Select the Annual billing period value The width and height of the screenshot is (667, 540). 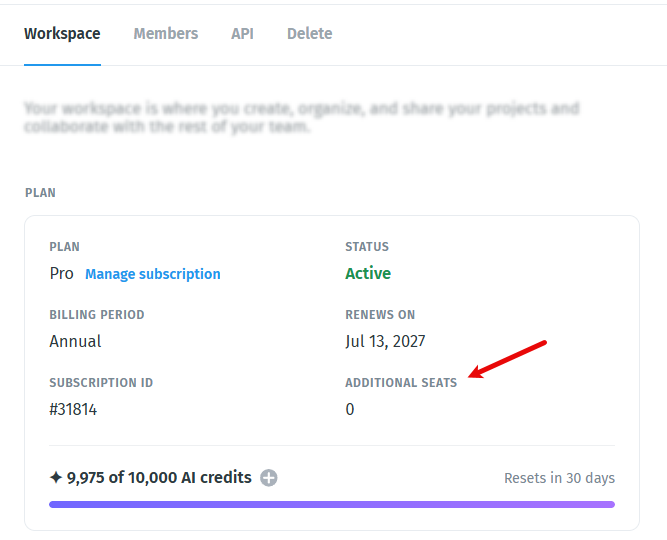75,341
